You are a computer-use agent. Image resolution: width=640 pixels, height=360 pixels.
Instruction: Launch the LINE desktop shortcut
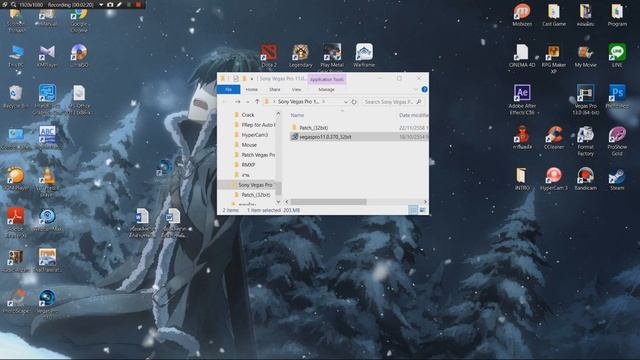tap(617, 56)
